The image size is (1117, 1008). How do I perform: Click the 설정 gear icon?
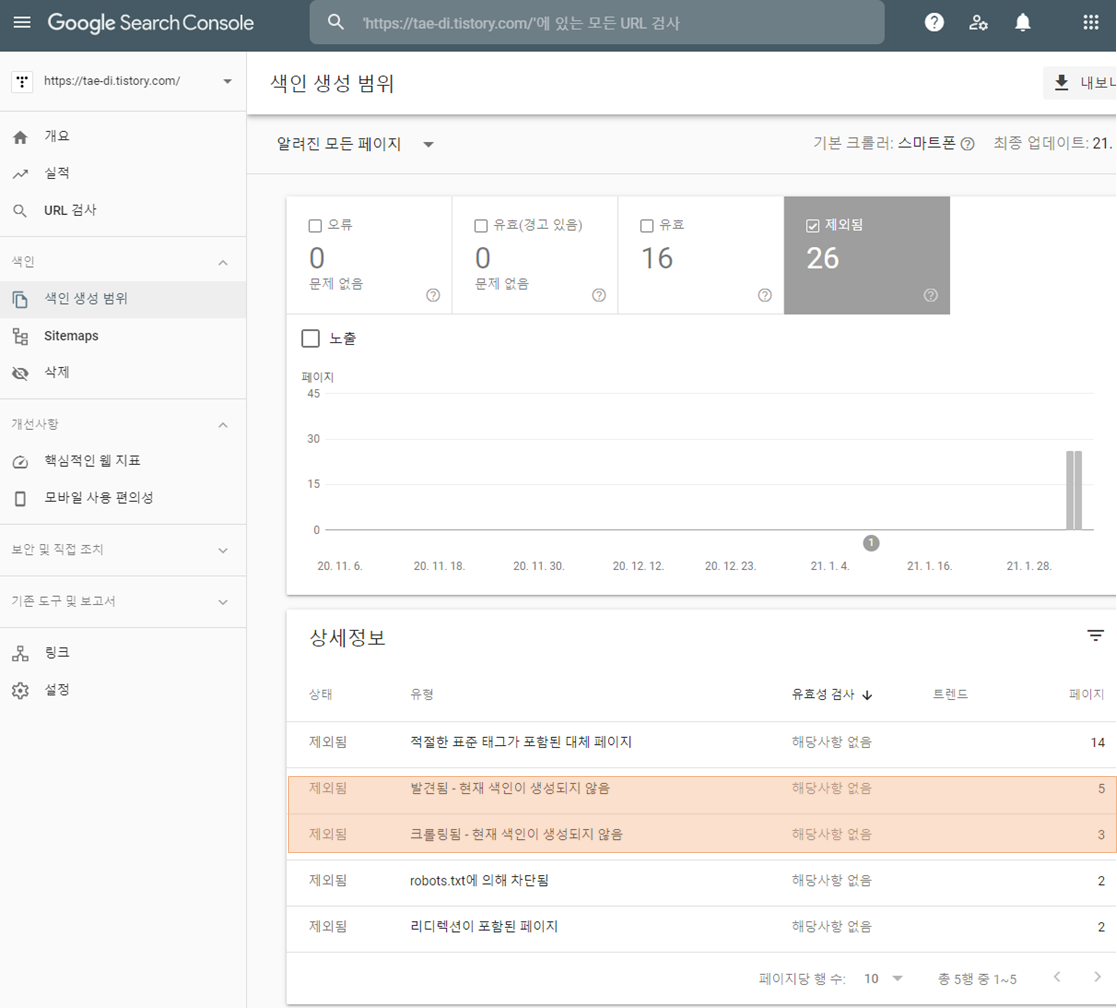tap(22, 690)
